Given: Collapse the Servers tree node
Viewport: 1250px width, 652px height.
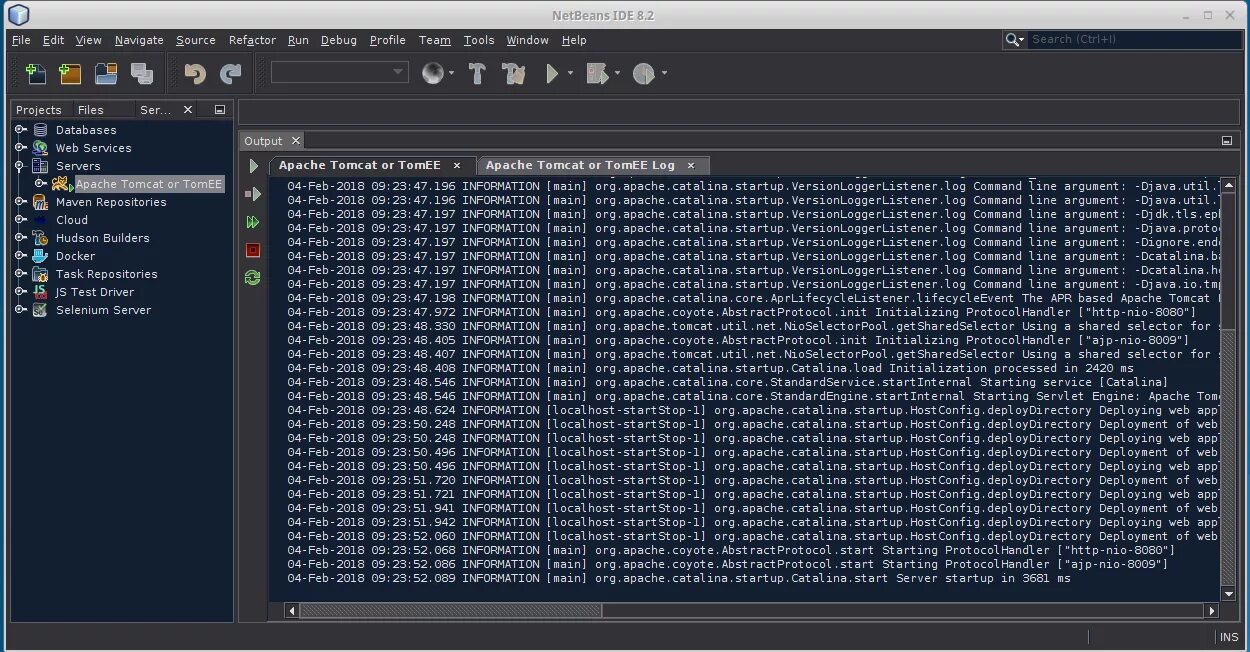Looking at the screenshot, I should [x=19, y=166].
